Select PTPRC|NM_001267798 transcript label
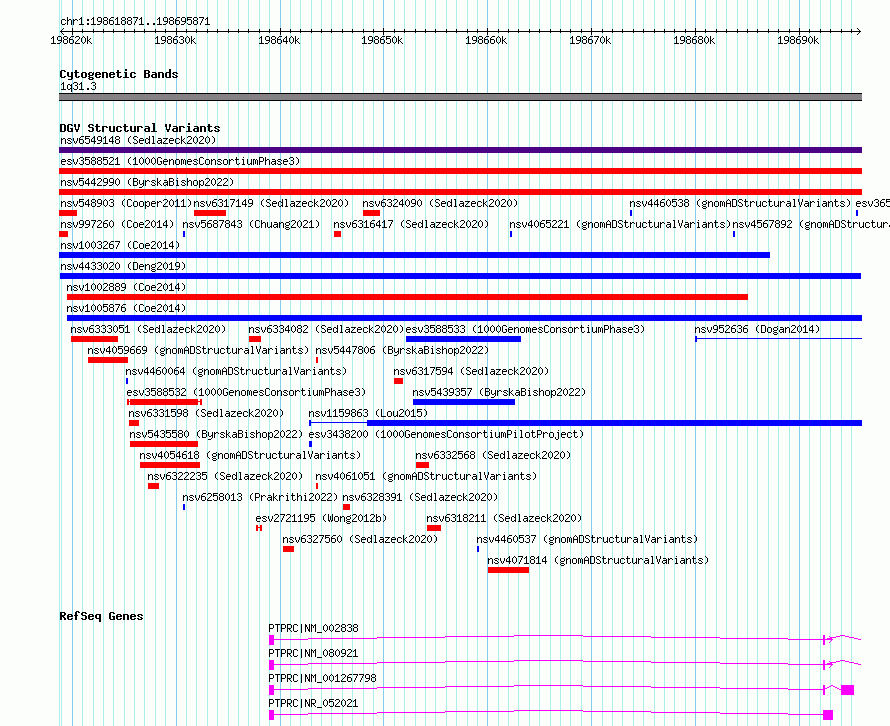The image size is (890, 726). click(322, 678)
